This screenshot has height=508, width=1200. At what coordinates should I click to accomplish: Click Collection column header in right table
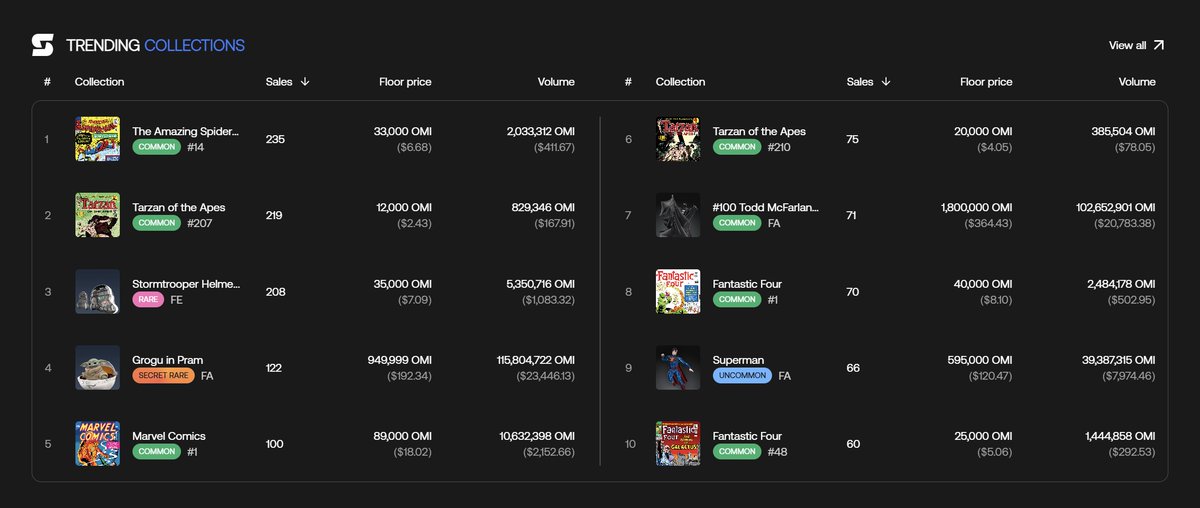(x=680, y=82)
